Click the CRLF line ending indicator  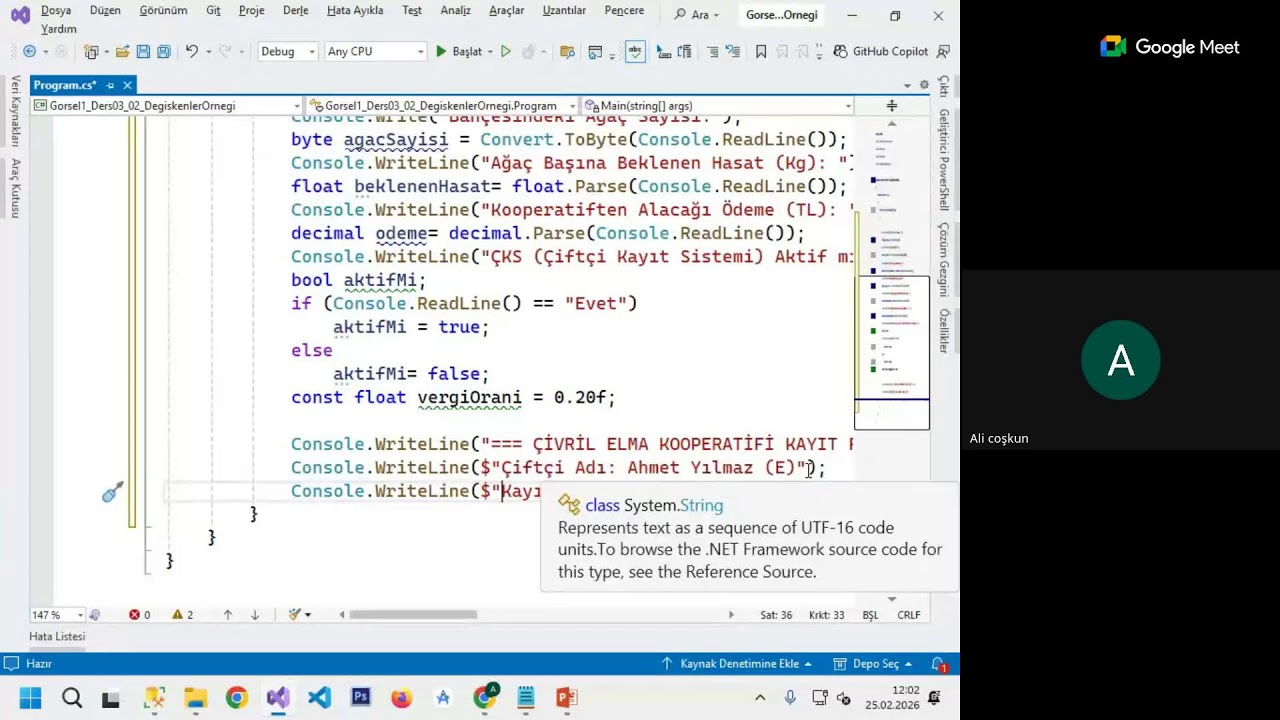[909, 615]
